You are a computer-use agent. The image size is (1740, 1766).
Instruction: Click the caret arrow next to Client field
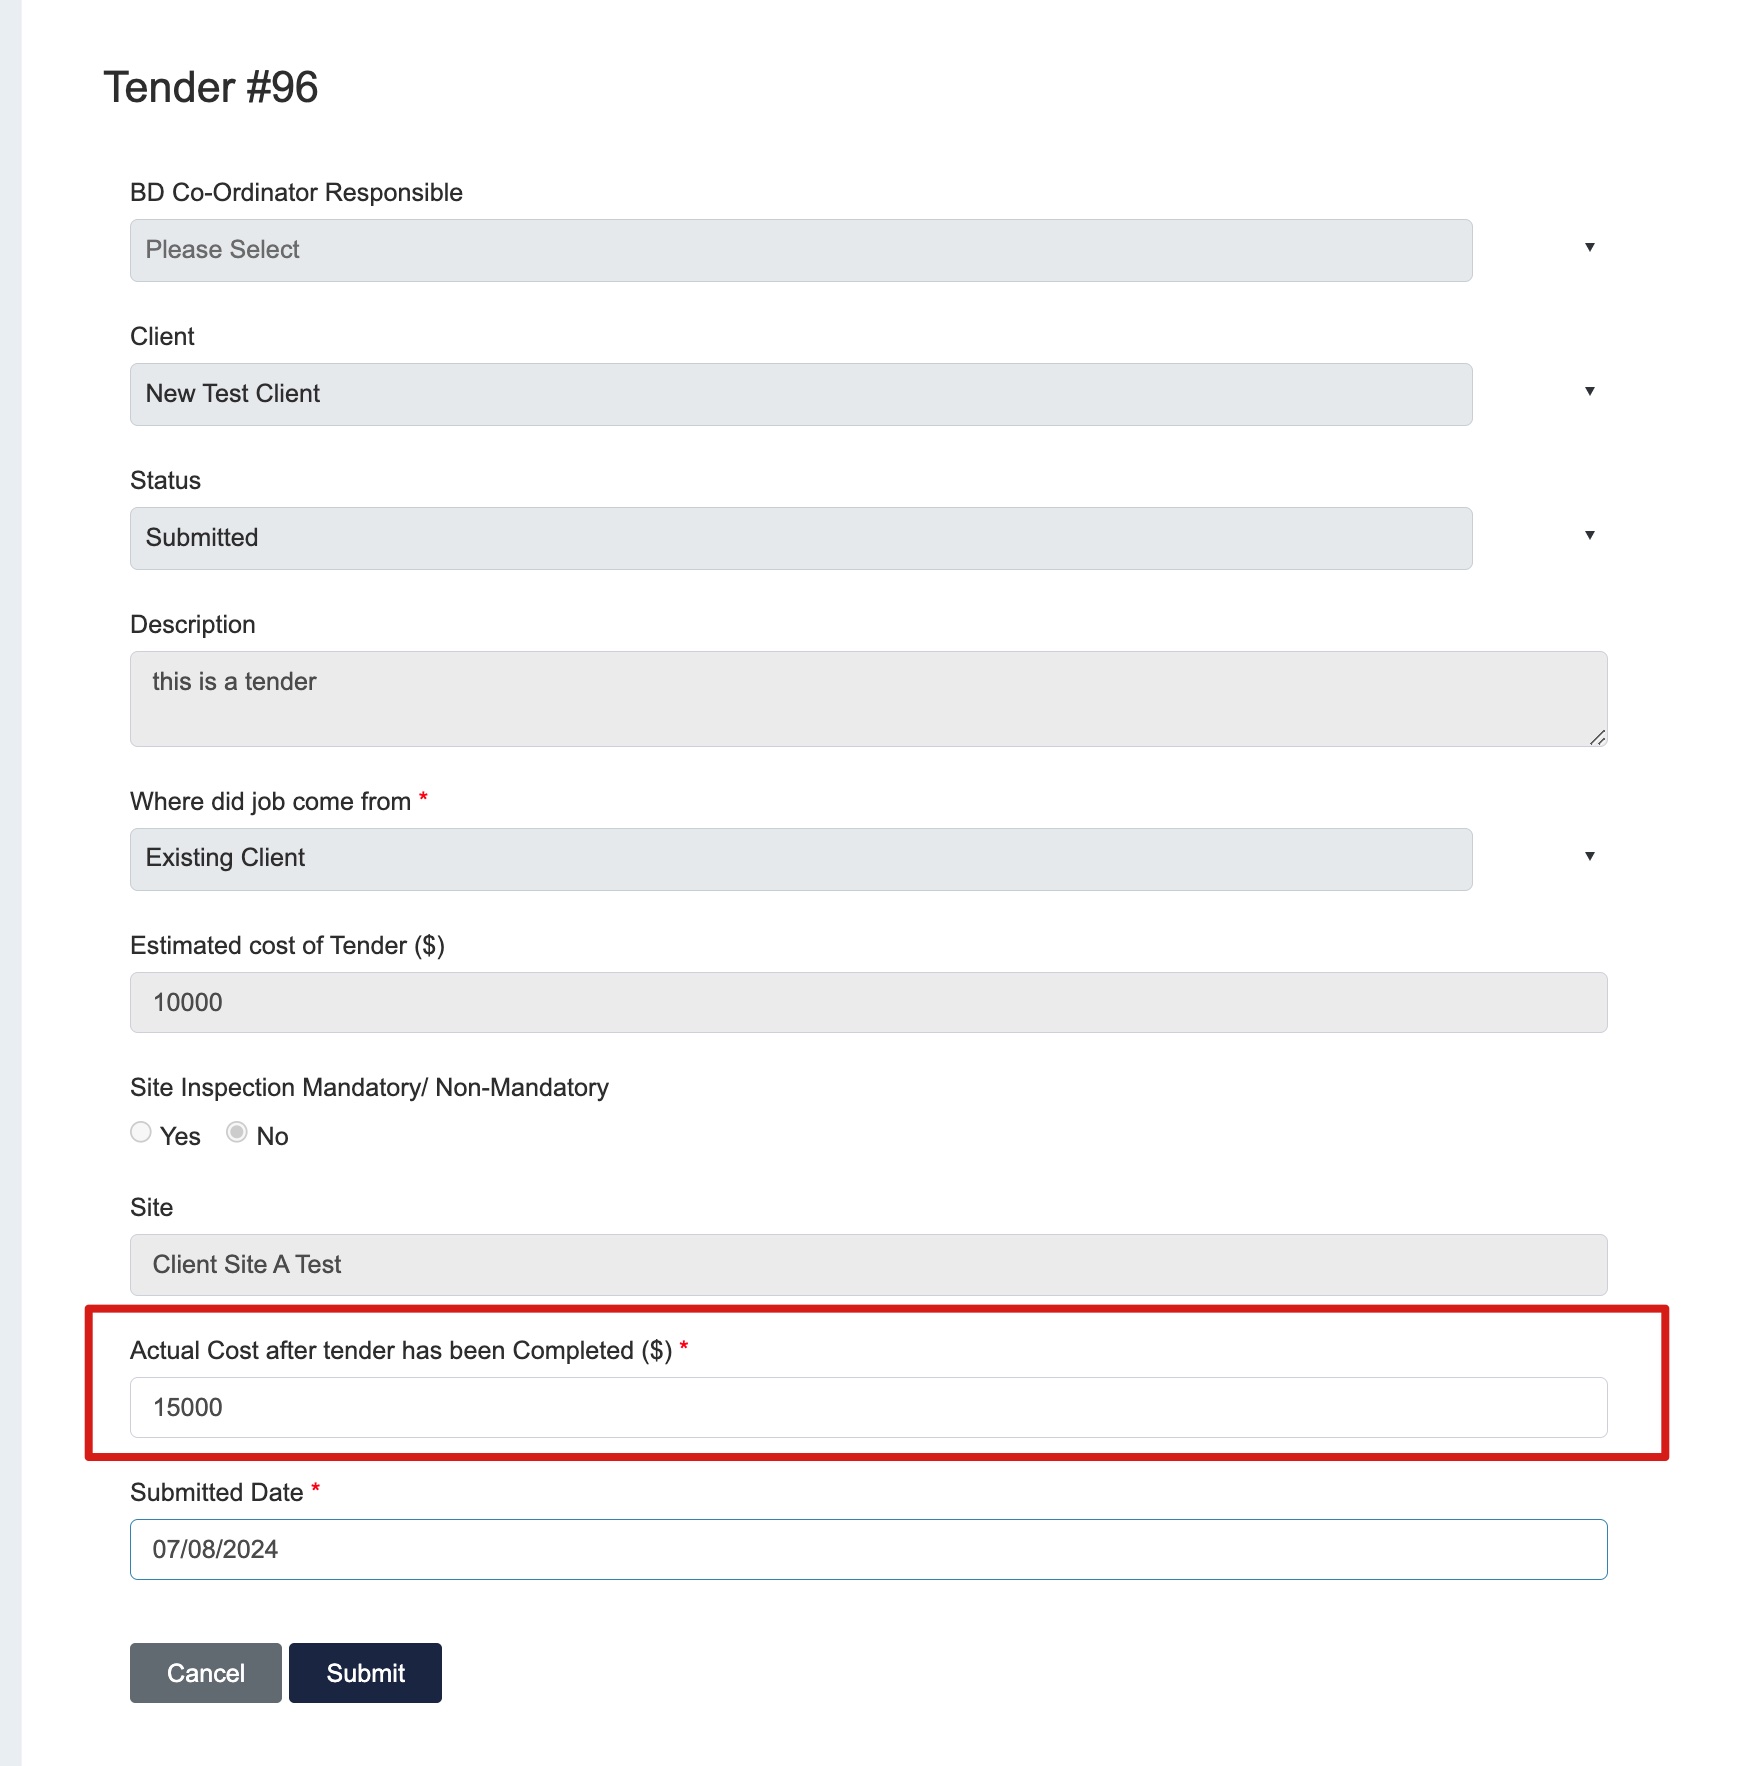(1589, 391)
